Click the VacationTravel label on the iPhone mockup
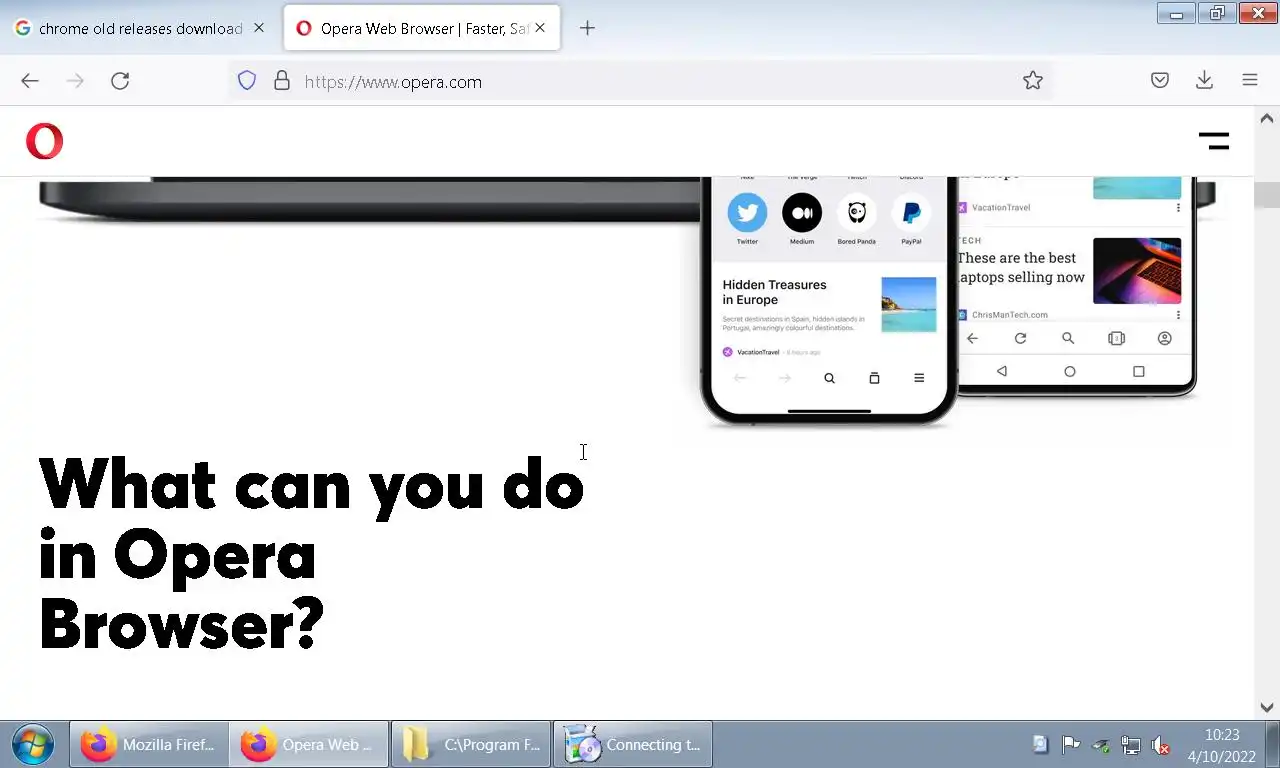1280x768 pixels. pyautogui.click(x=758, y=352)
